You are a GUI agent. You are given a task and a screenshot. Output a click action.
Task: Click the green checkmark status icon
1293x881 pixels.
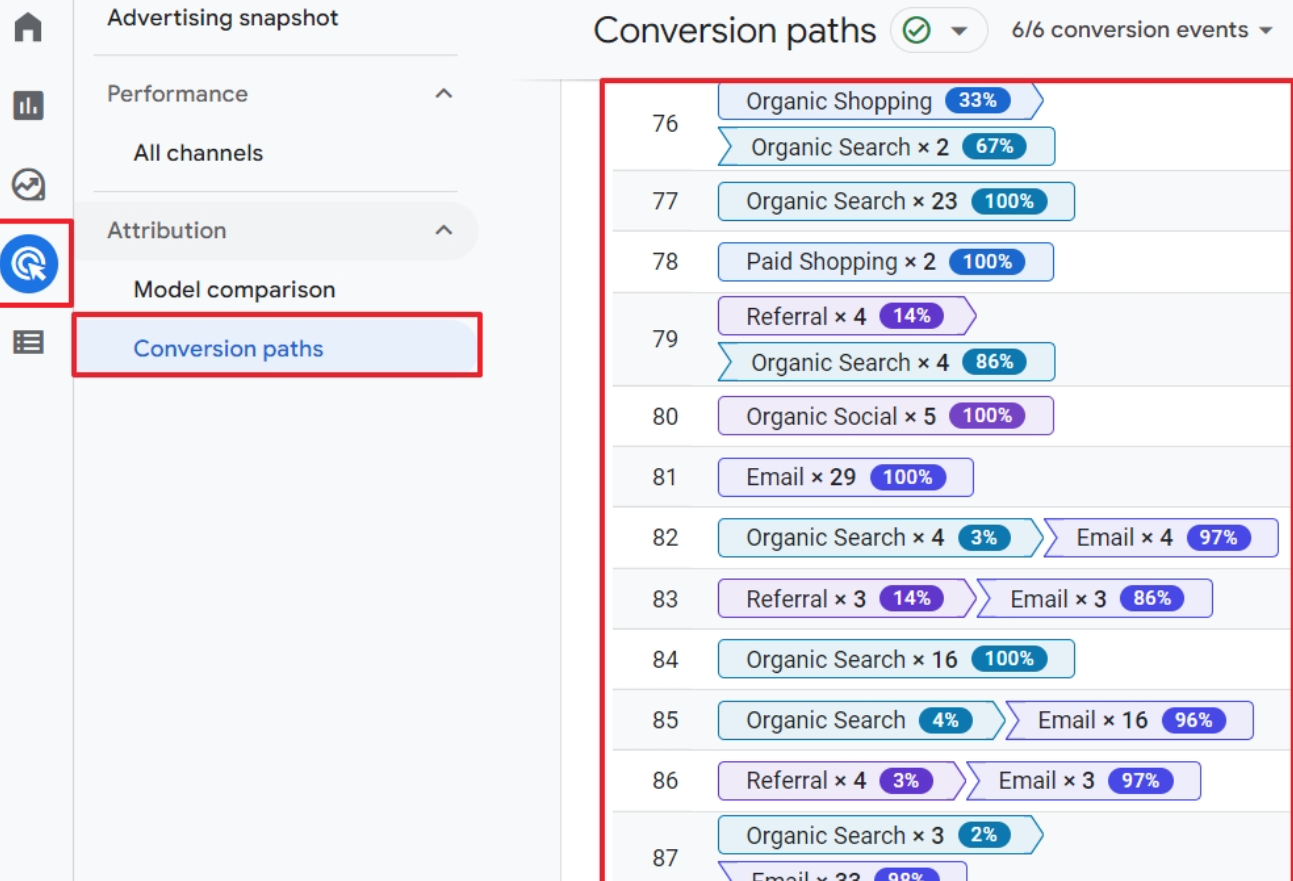915,30
